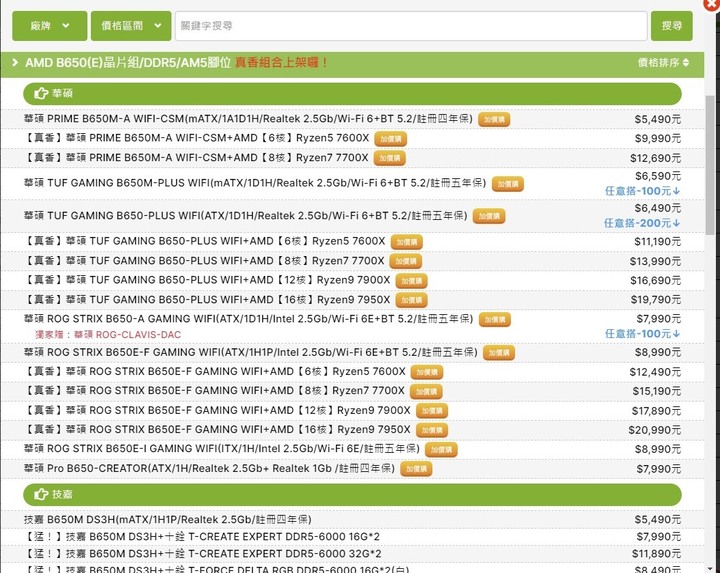Image resolution: width=720 pixels, height=573 pixels.
Task: Select 華碩 ROG STRIX B650-A GAMING WIFI row
Action: [352, 326]
